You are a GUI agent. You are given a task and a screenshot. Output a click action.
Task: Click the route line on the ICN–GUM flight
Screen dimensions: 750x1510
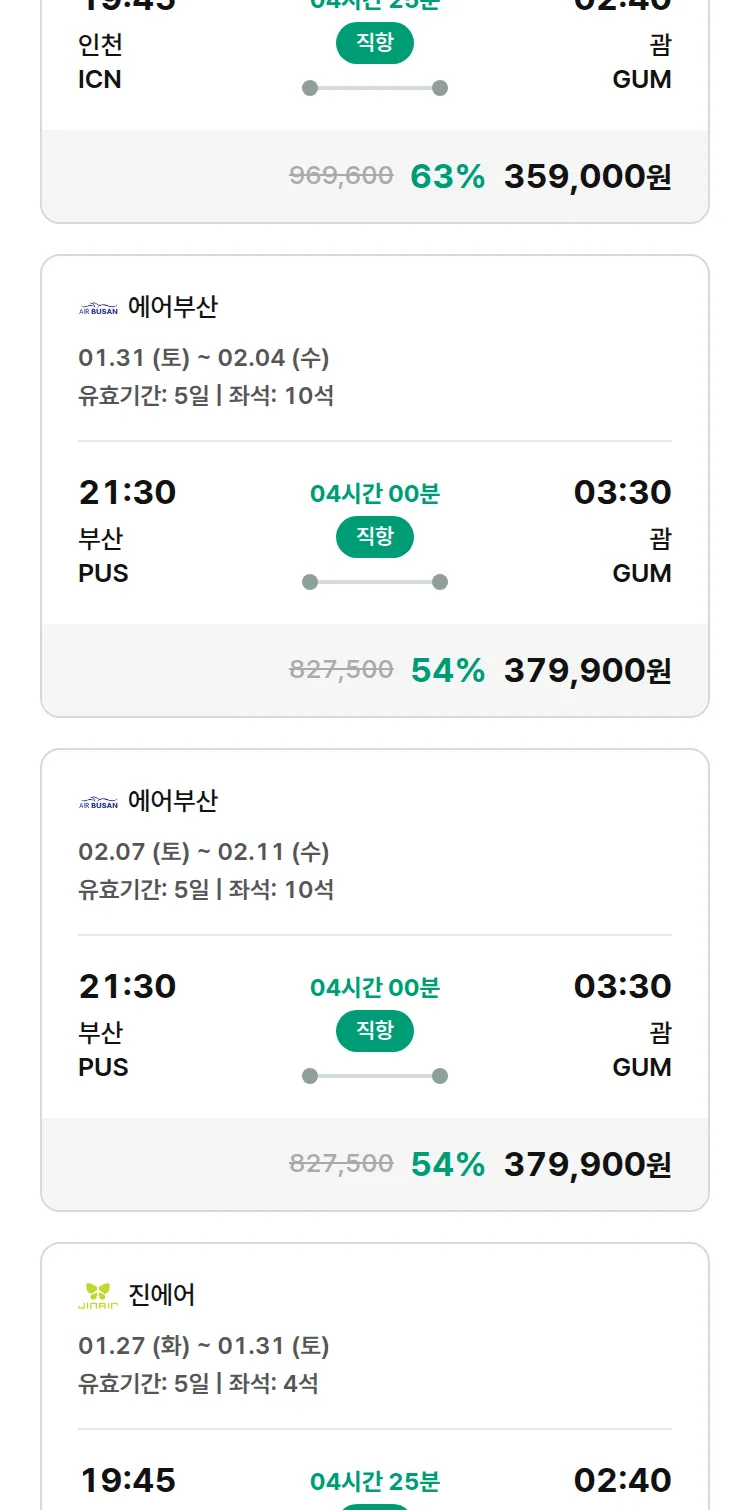[375, 88]
